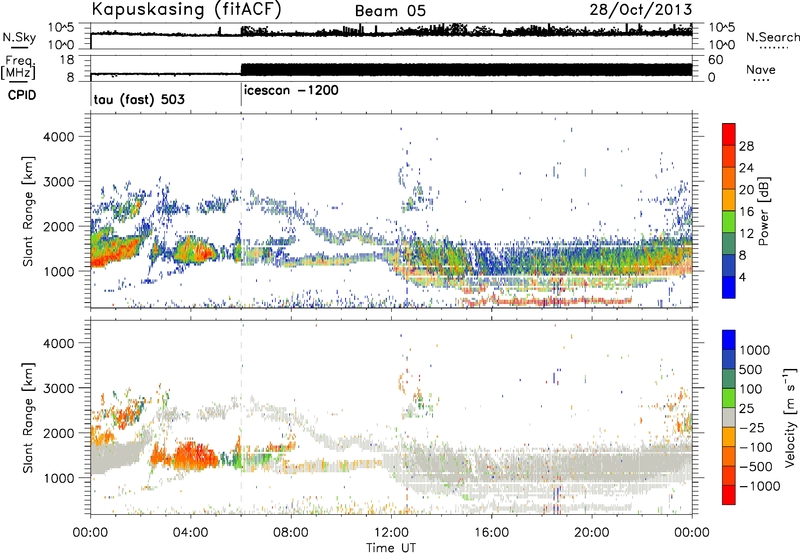Click the red top segment of Power colorbar
This screenshot has width=800, height=554.
click(729, 134)
